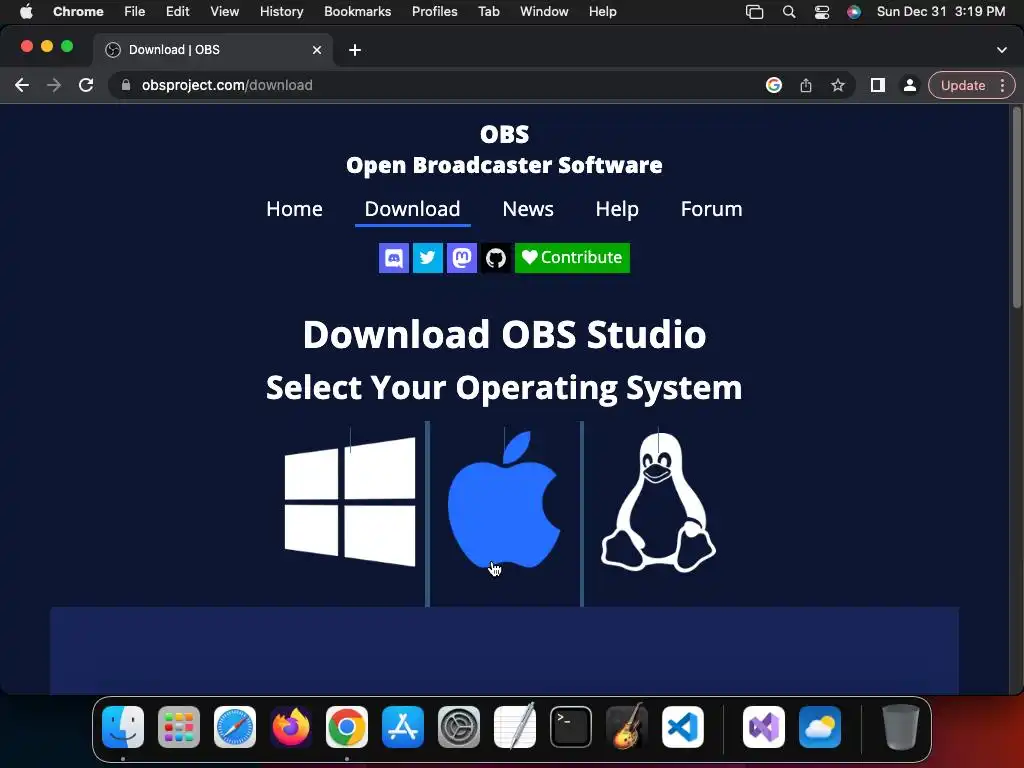
Task: Launch Visual Studio from the Dock
Action: pos(764,727)
